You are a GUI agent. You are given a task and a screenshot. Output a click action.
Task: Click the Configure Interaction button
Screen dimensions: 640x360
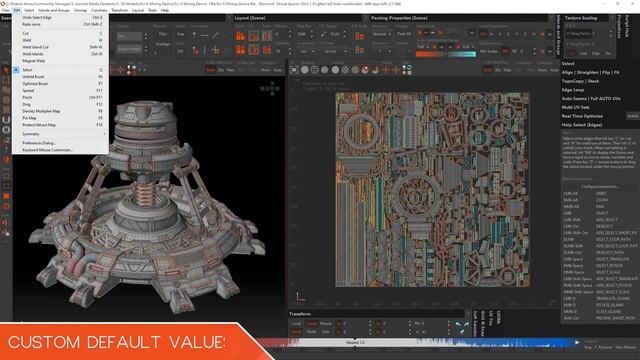(x=600, y=187)
